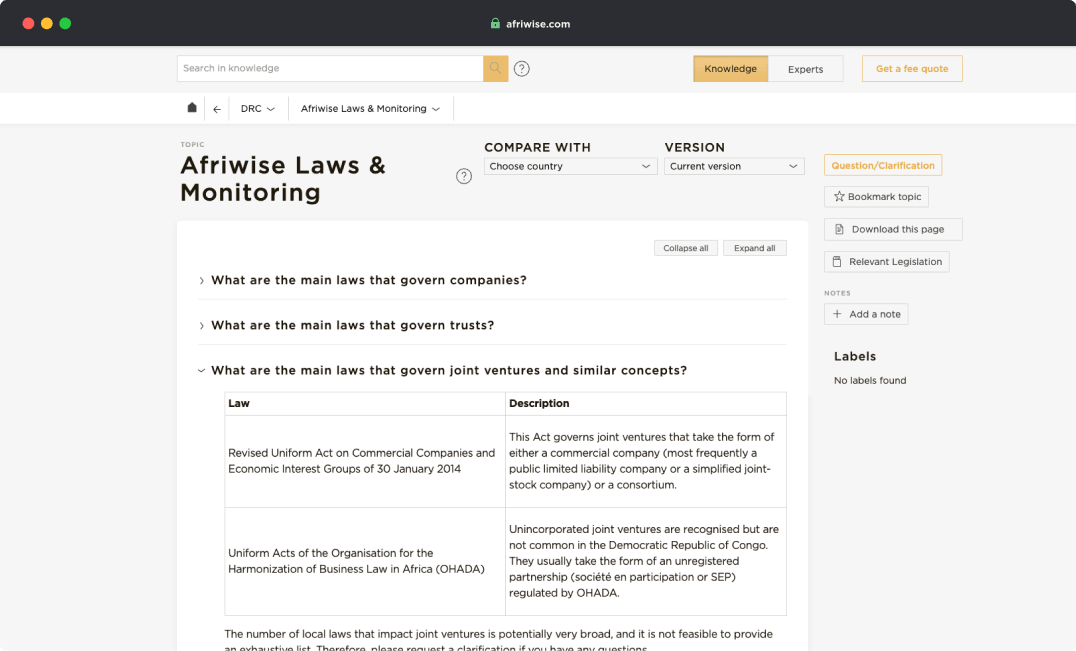Click the red close window button
This screenshot has width=1076, height=651.
(28, 23)
